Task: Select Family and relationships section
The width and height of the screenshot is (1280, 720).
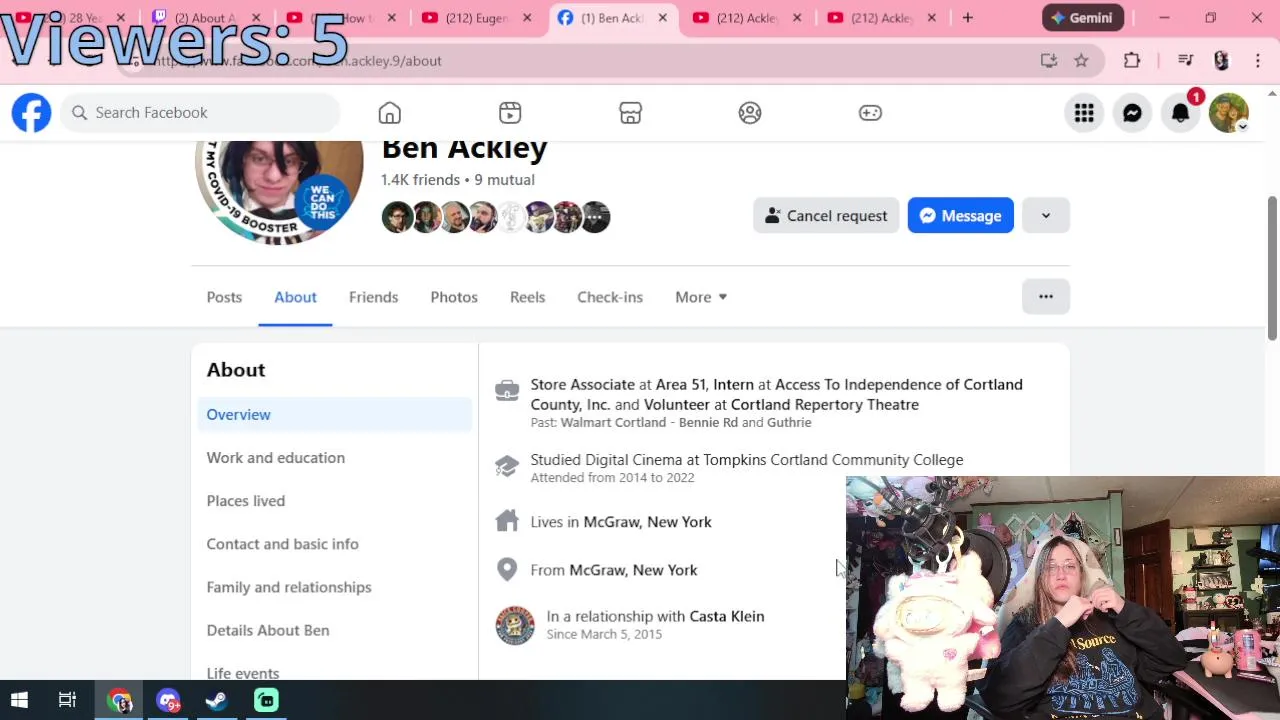Action: coord(335,587)
